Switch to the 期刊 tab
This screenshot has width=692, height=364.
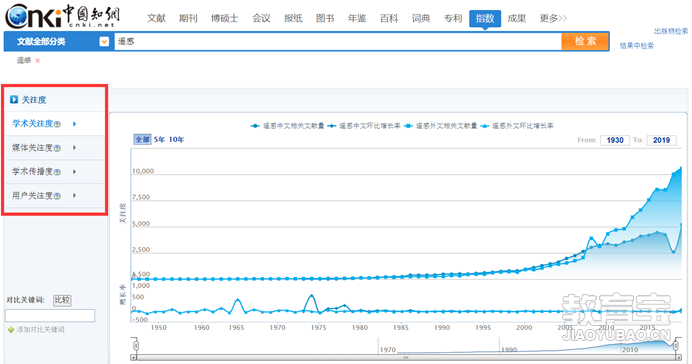click(188, 18)
